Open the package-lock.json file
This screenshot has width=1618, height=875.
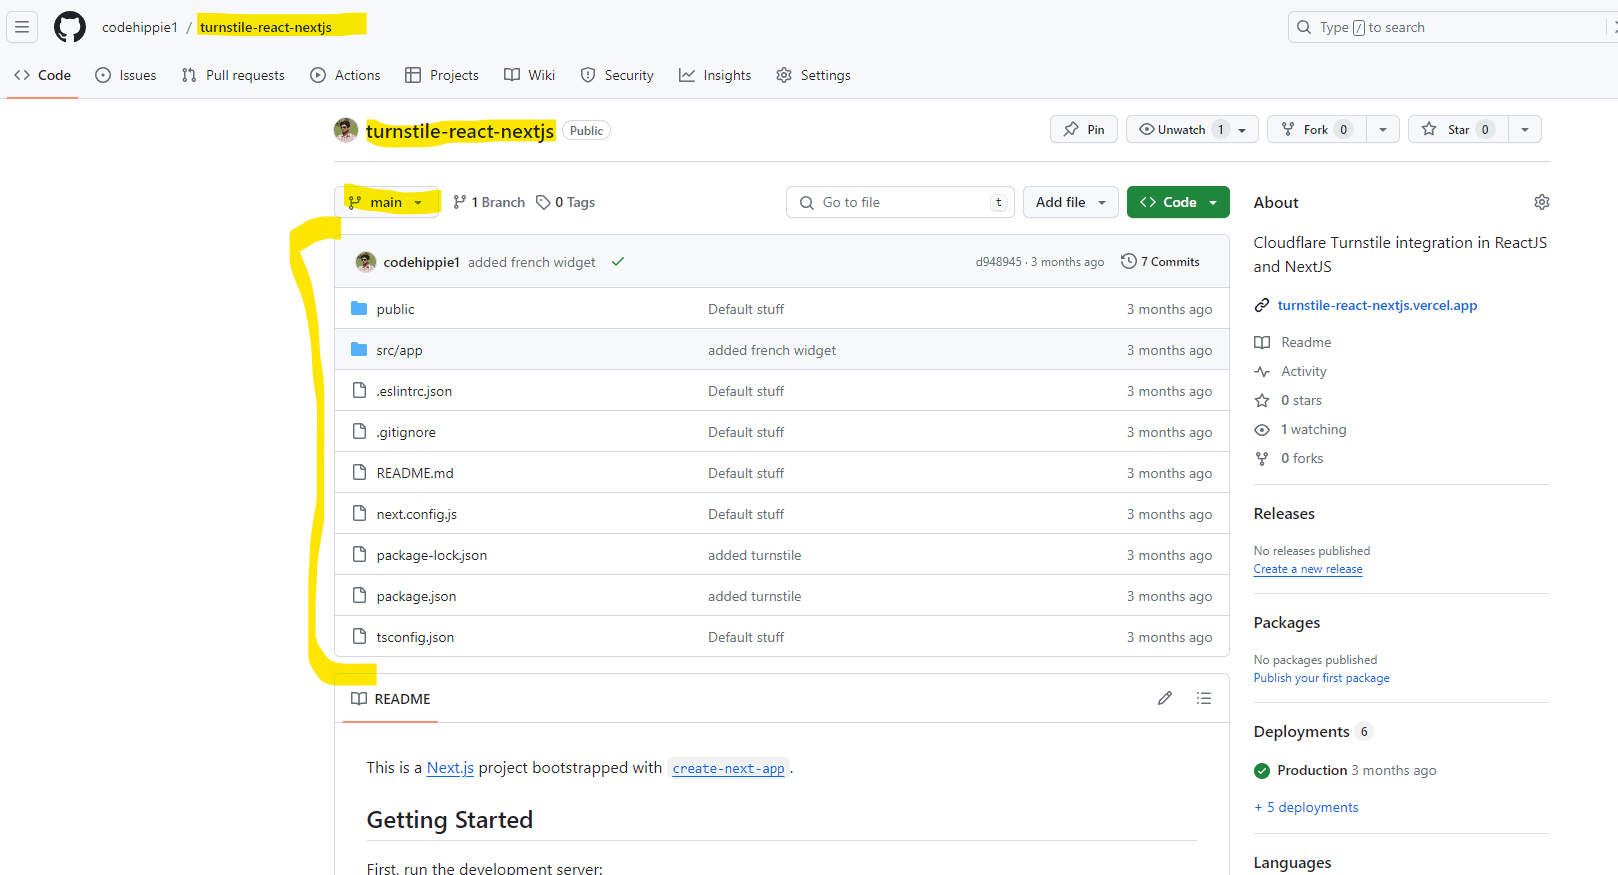point(432,555)
